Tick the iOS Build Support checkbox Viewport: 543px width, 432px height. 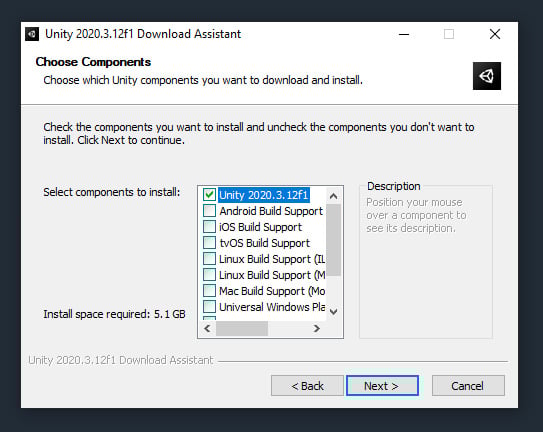pos(209,227)
